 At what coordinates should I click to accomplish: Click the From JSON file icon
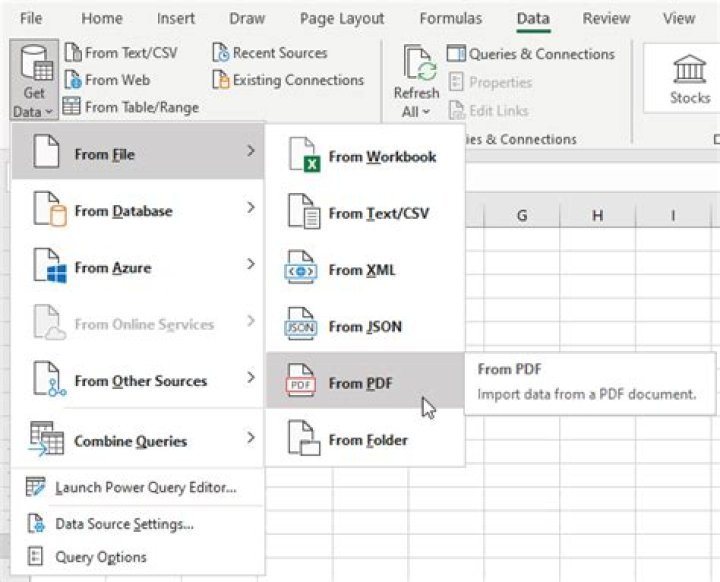click(x=301, y=324)
